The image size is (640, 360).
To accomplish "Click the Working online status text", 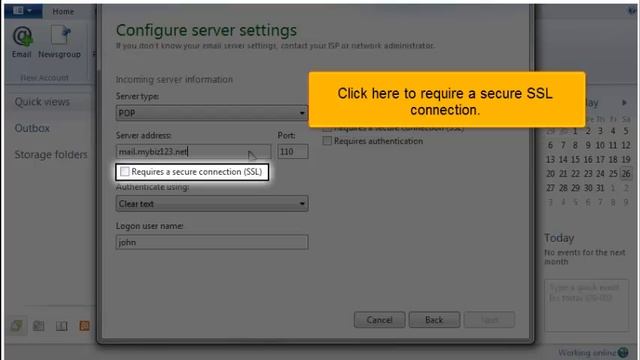I will 587,353.
